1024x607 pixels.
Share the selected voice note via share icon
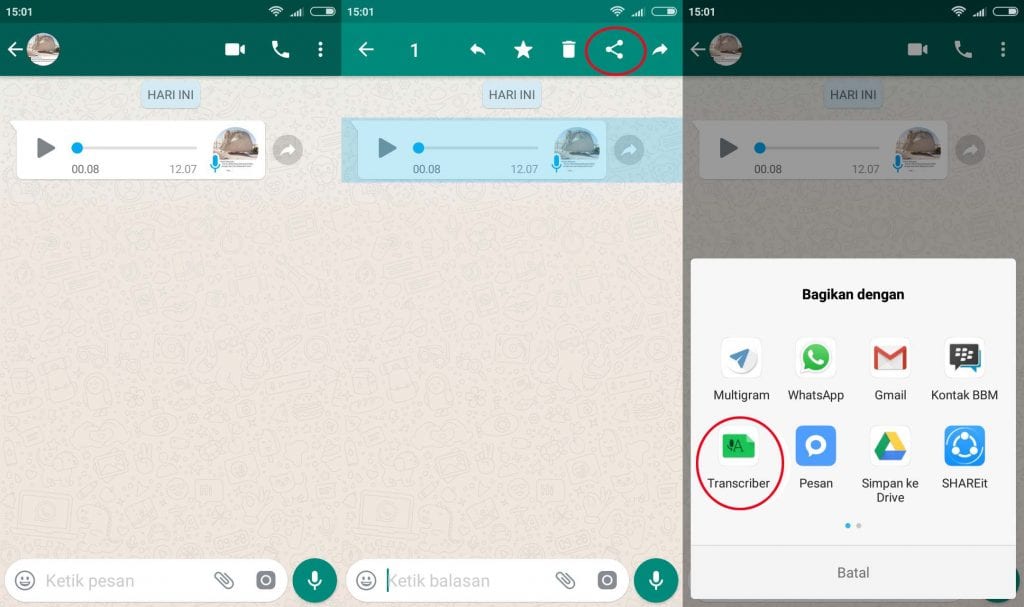[x=614, y=50]
